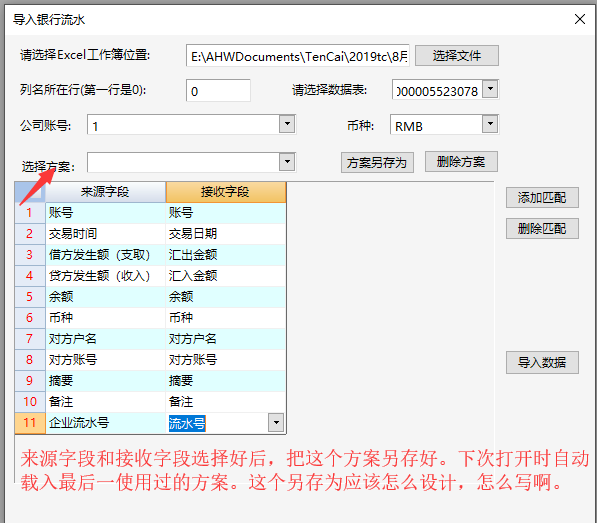Click the grid select-all corner cell
The image size is (597, 523).
30,192
